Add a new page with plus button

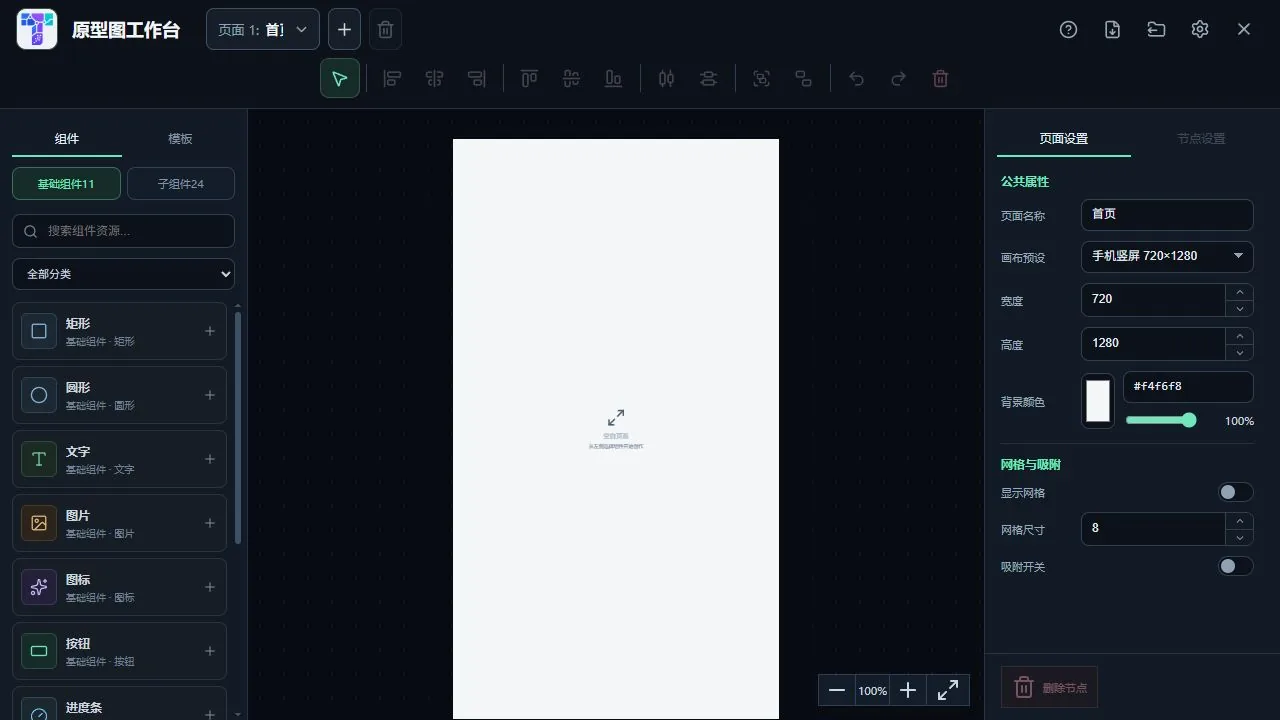click(x=344, y=30)
